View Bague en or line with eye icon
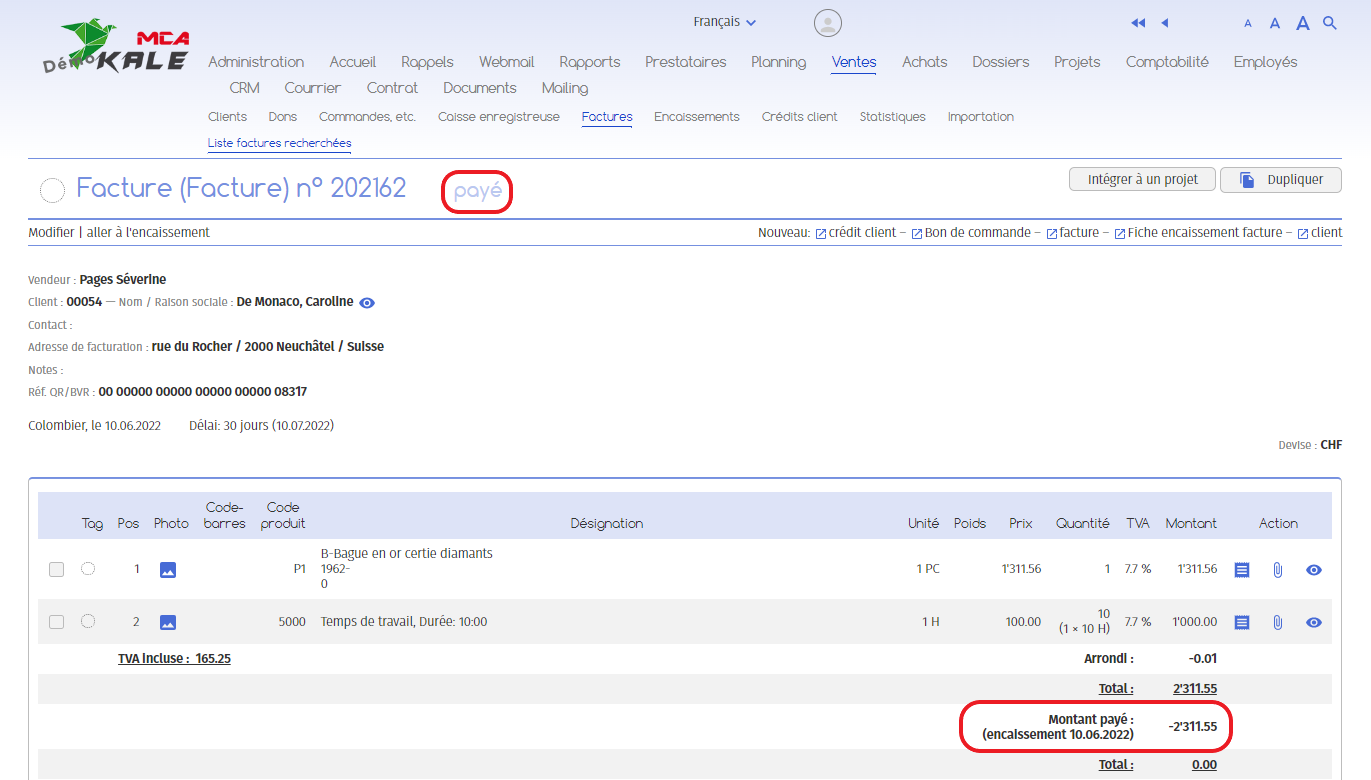This screenshot has height=780, width=1371. 1314,570
